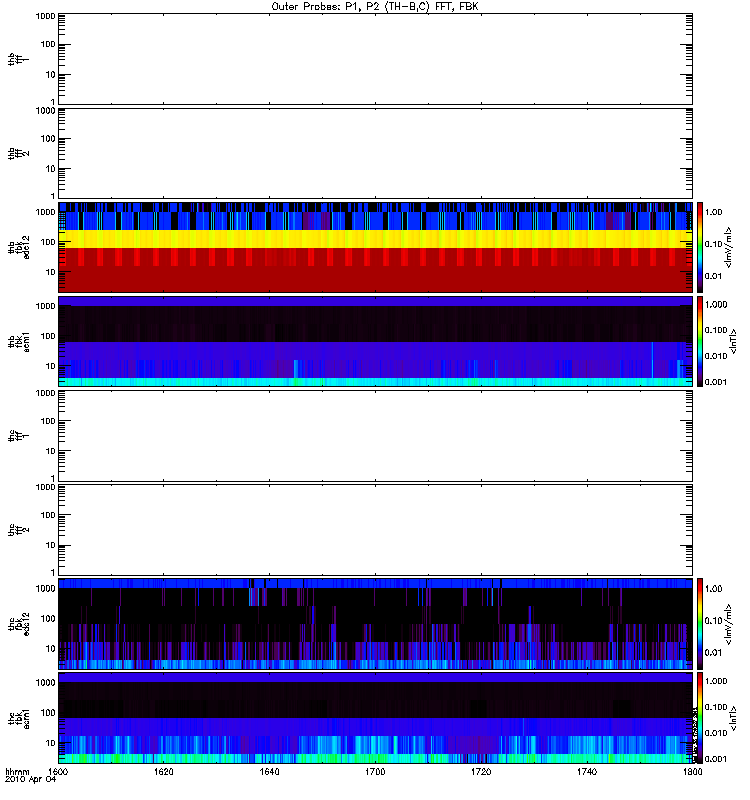
Task: Click the 1.00 tick on thb edc12 color bar
Action: coord(714,212)
